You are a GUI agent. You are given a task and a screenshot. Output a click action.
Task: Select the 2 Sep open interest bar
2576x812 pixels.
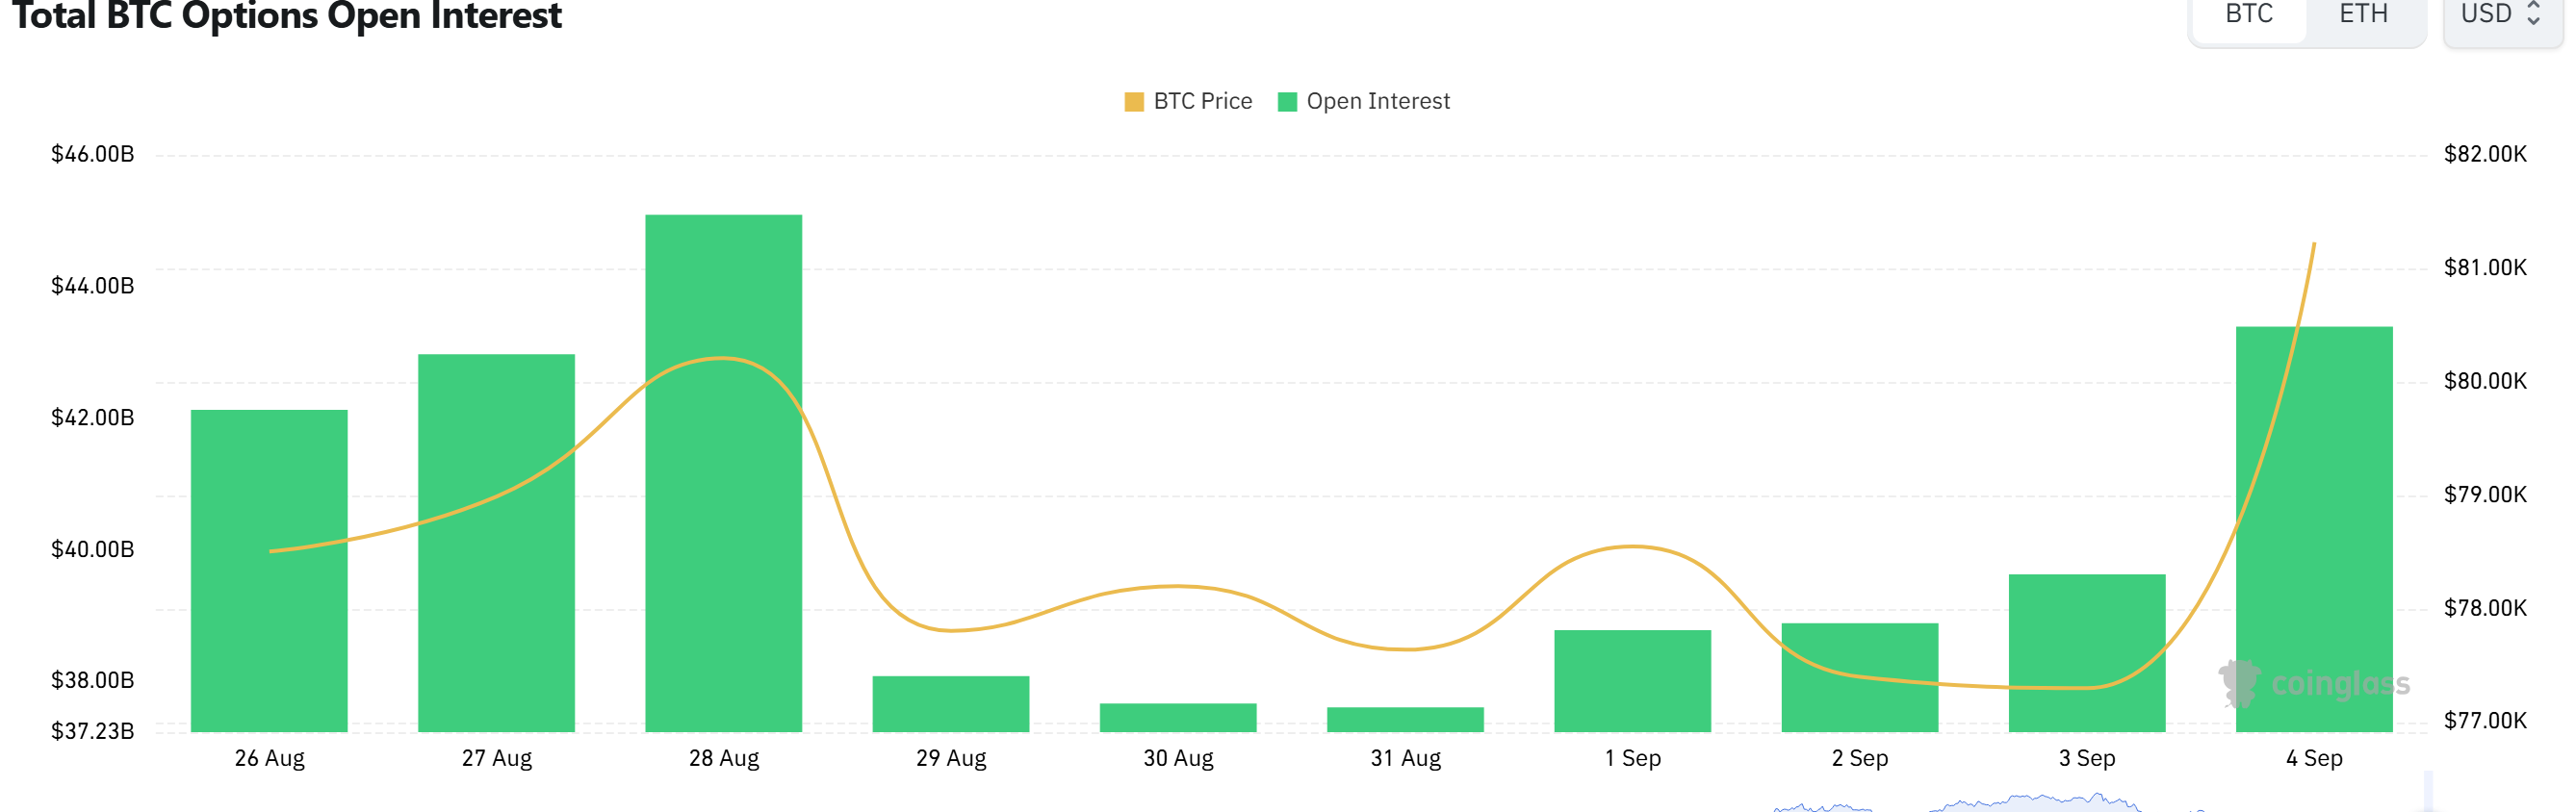[x=1860, y=678]
